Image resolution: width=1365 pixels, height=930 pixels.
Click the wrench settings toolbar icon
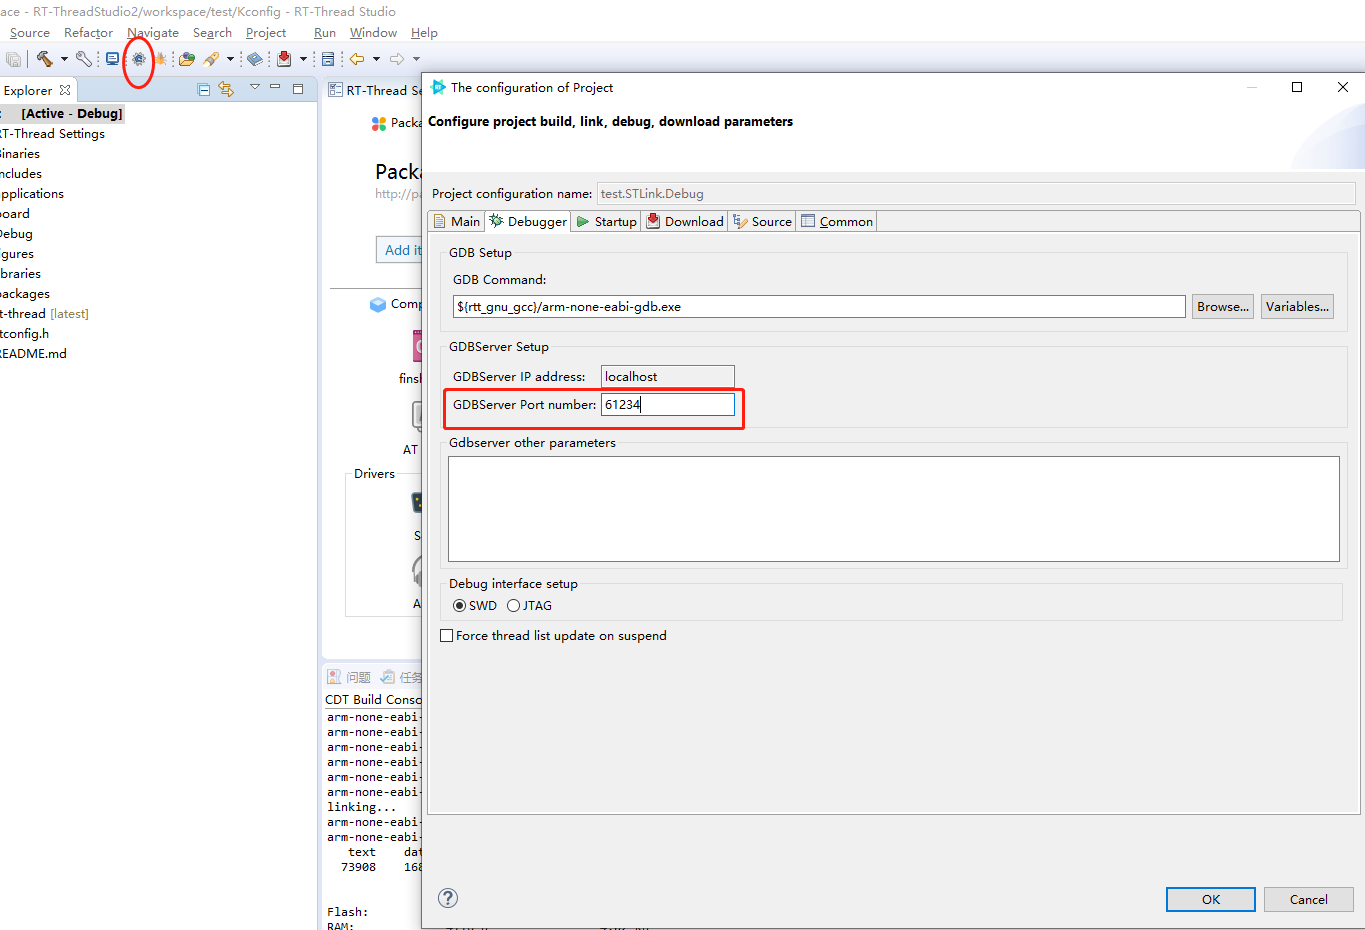(84, 59)
